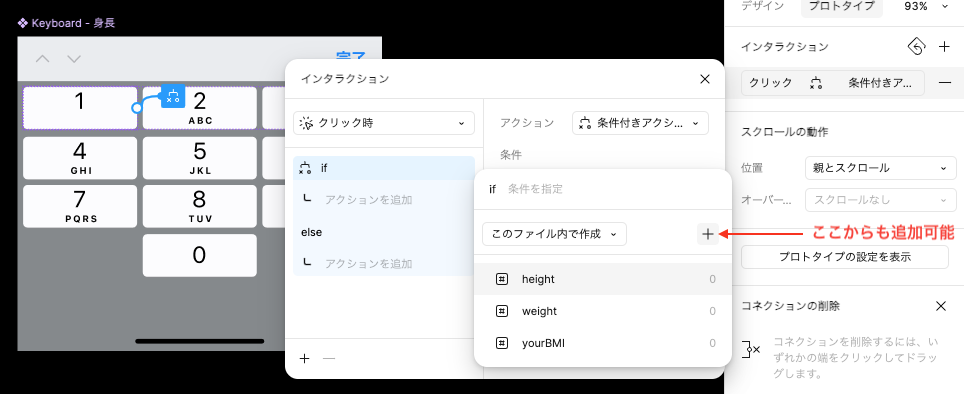This screenshot has height=394, width=964.
Task: Click the connection delete illustration icon
Action: 751,349
